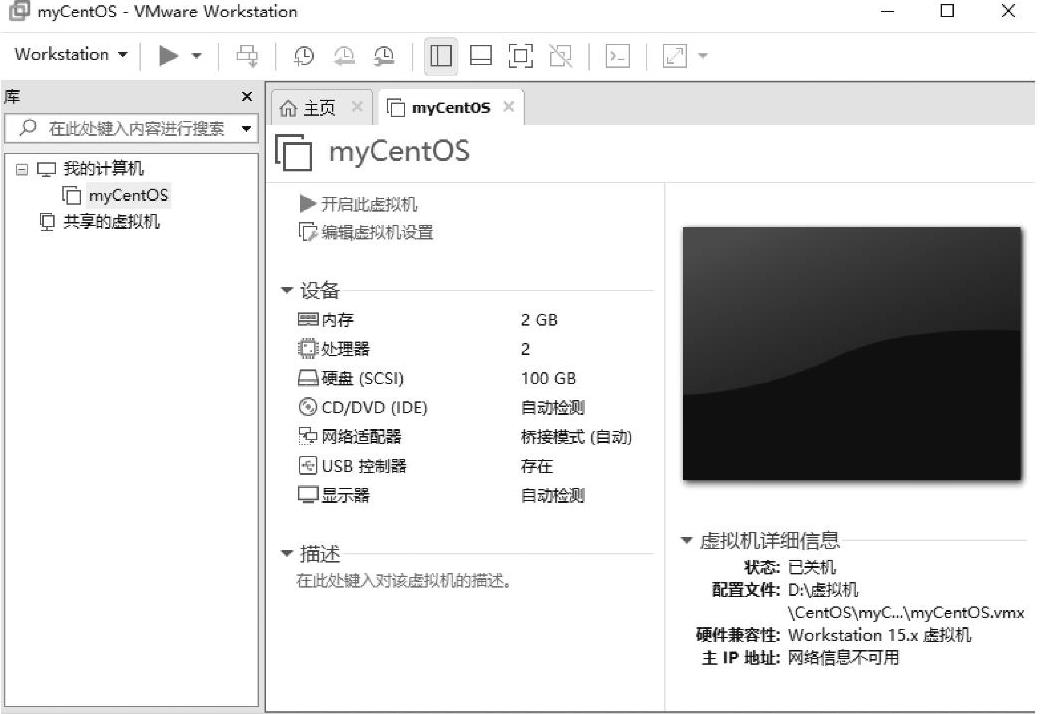Minimize the VMware Workstation window

(887, 11)
